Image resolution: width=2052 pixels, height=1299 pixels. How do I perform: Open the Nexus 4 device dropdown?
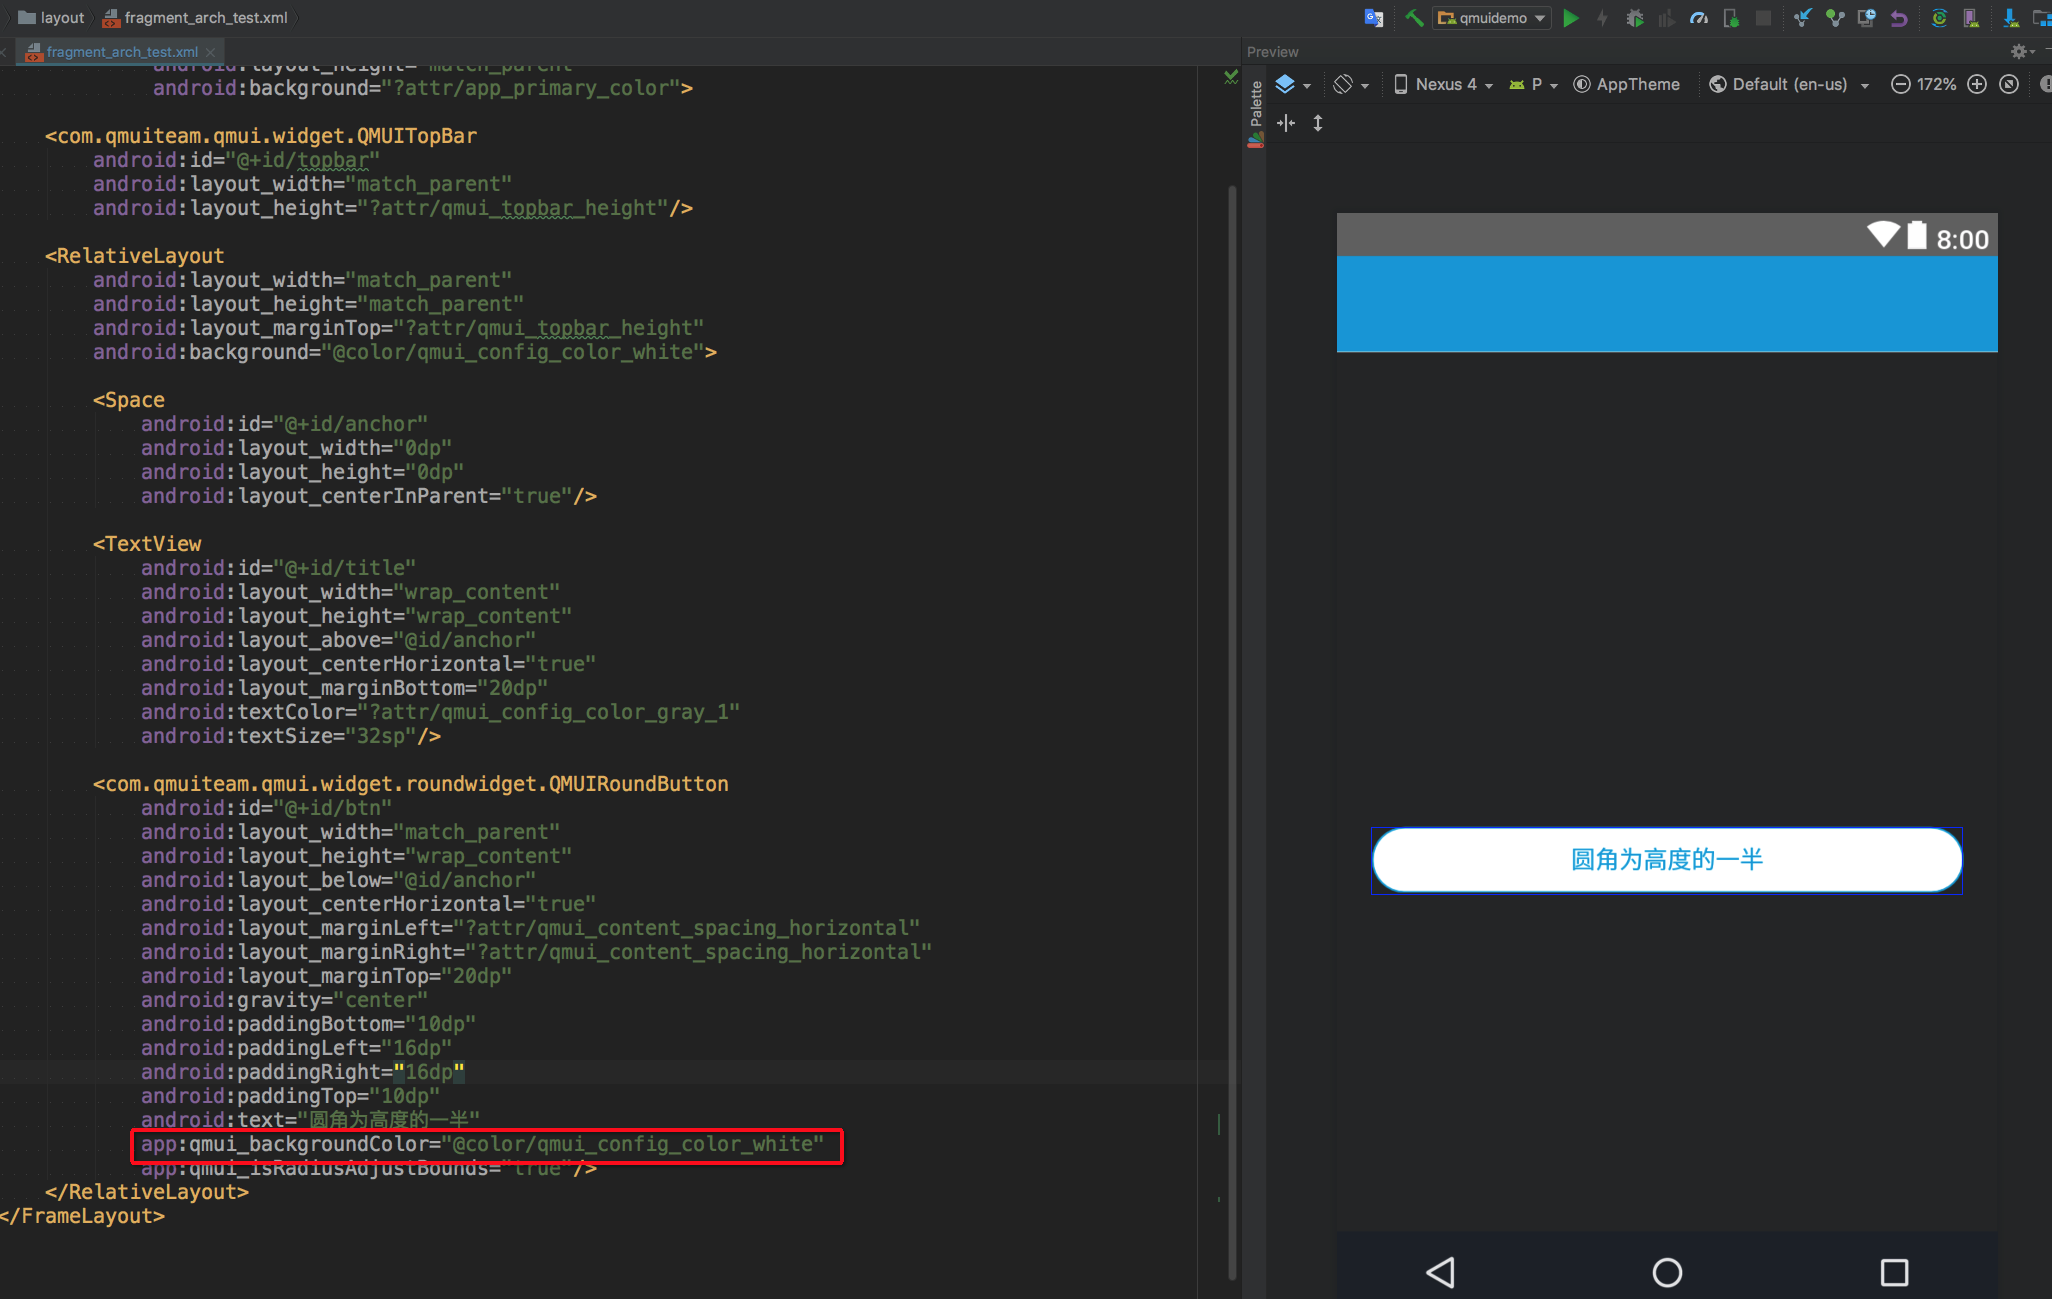[1444, 84]
